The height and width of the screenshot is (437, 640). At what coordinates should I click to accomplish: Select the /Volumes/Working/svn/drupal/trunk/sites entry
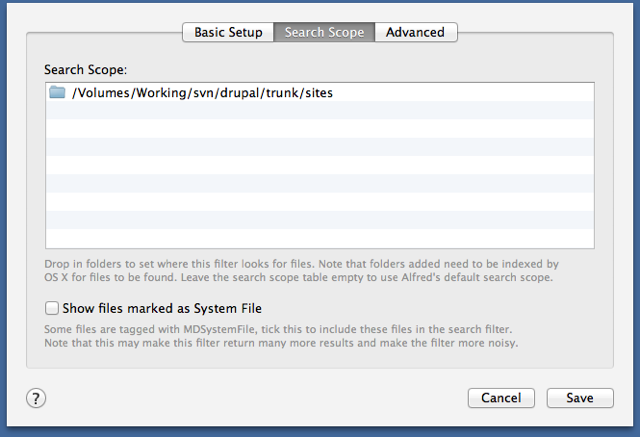(x=320, y=92)
